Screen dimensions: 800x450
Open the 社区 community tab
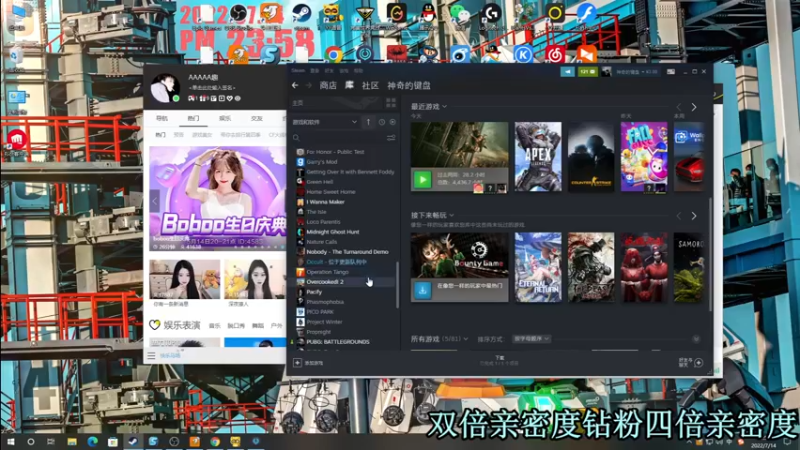click(370, 85)
